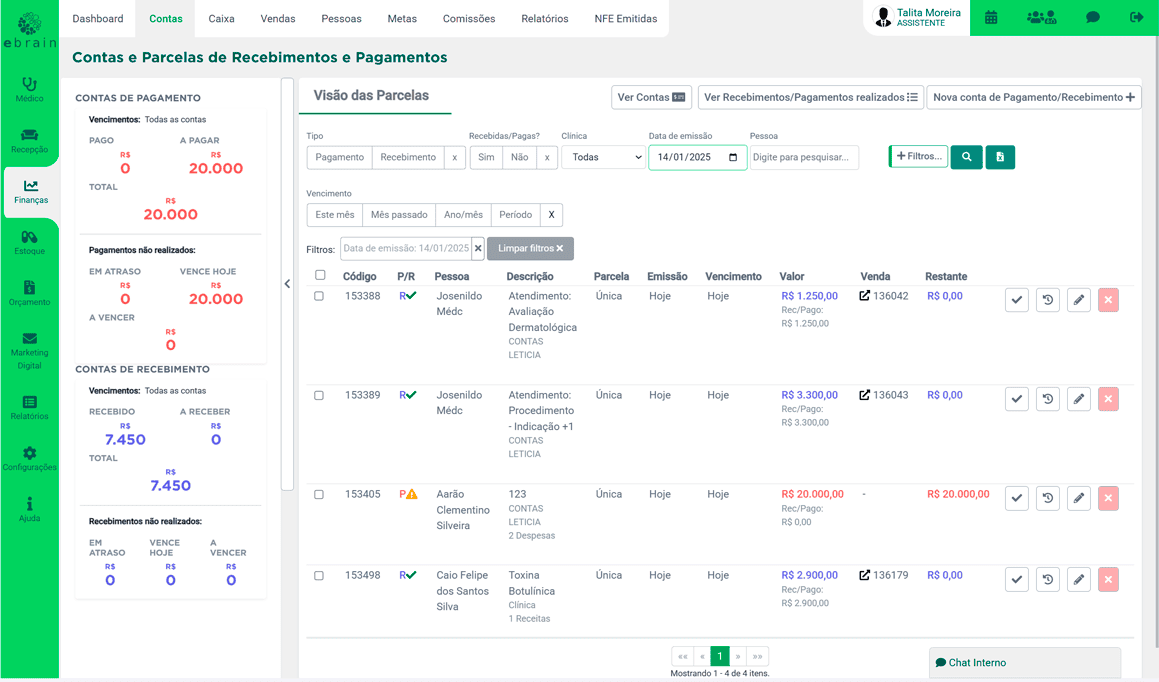
Task: Open the chat bubble icon in header
Action: pos(1093,17)
